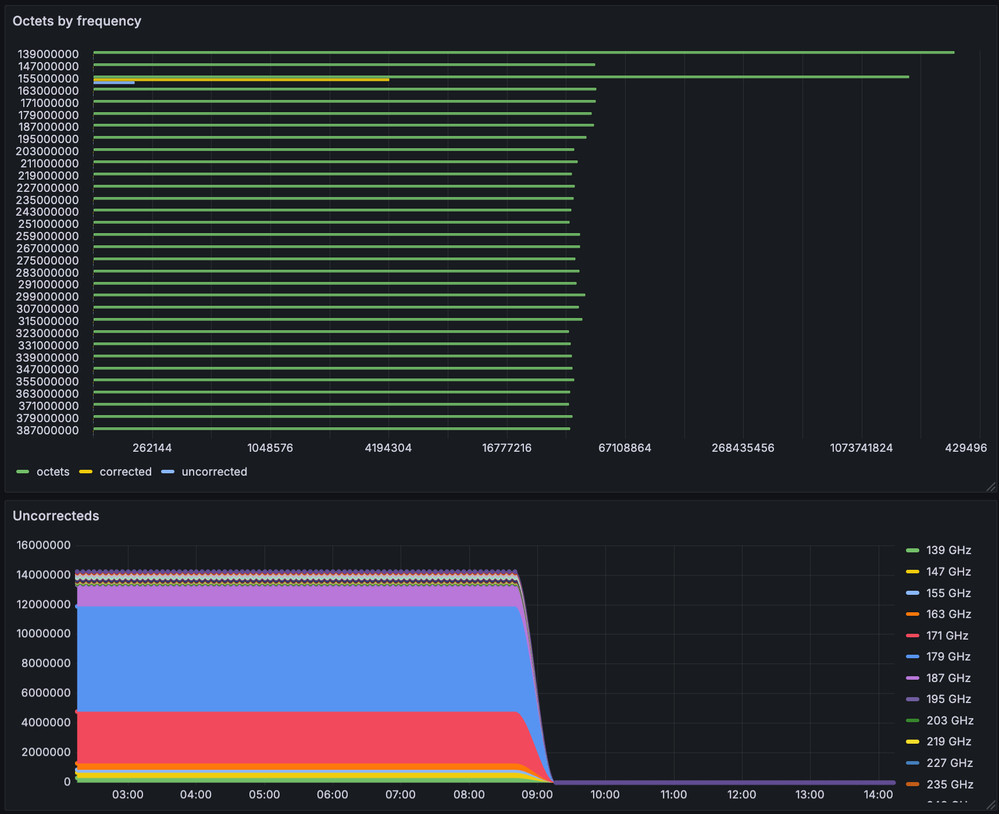Click the blue uncorrected legend color swatch
Viewport: 999px width, 814px height.
click(168, 472)
